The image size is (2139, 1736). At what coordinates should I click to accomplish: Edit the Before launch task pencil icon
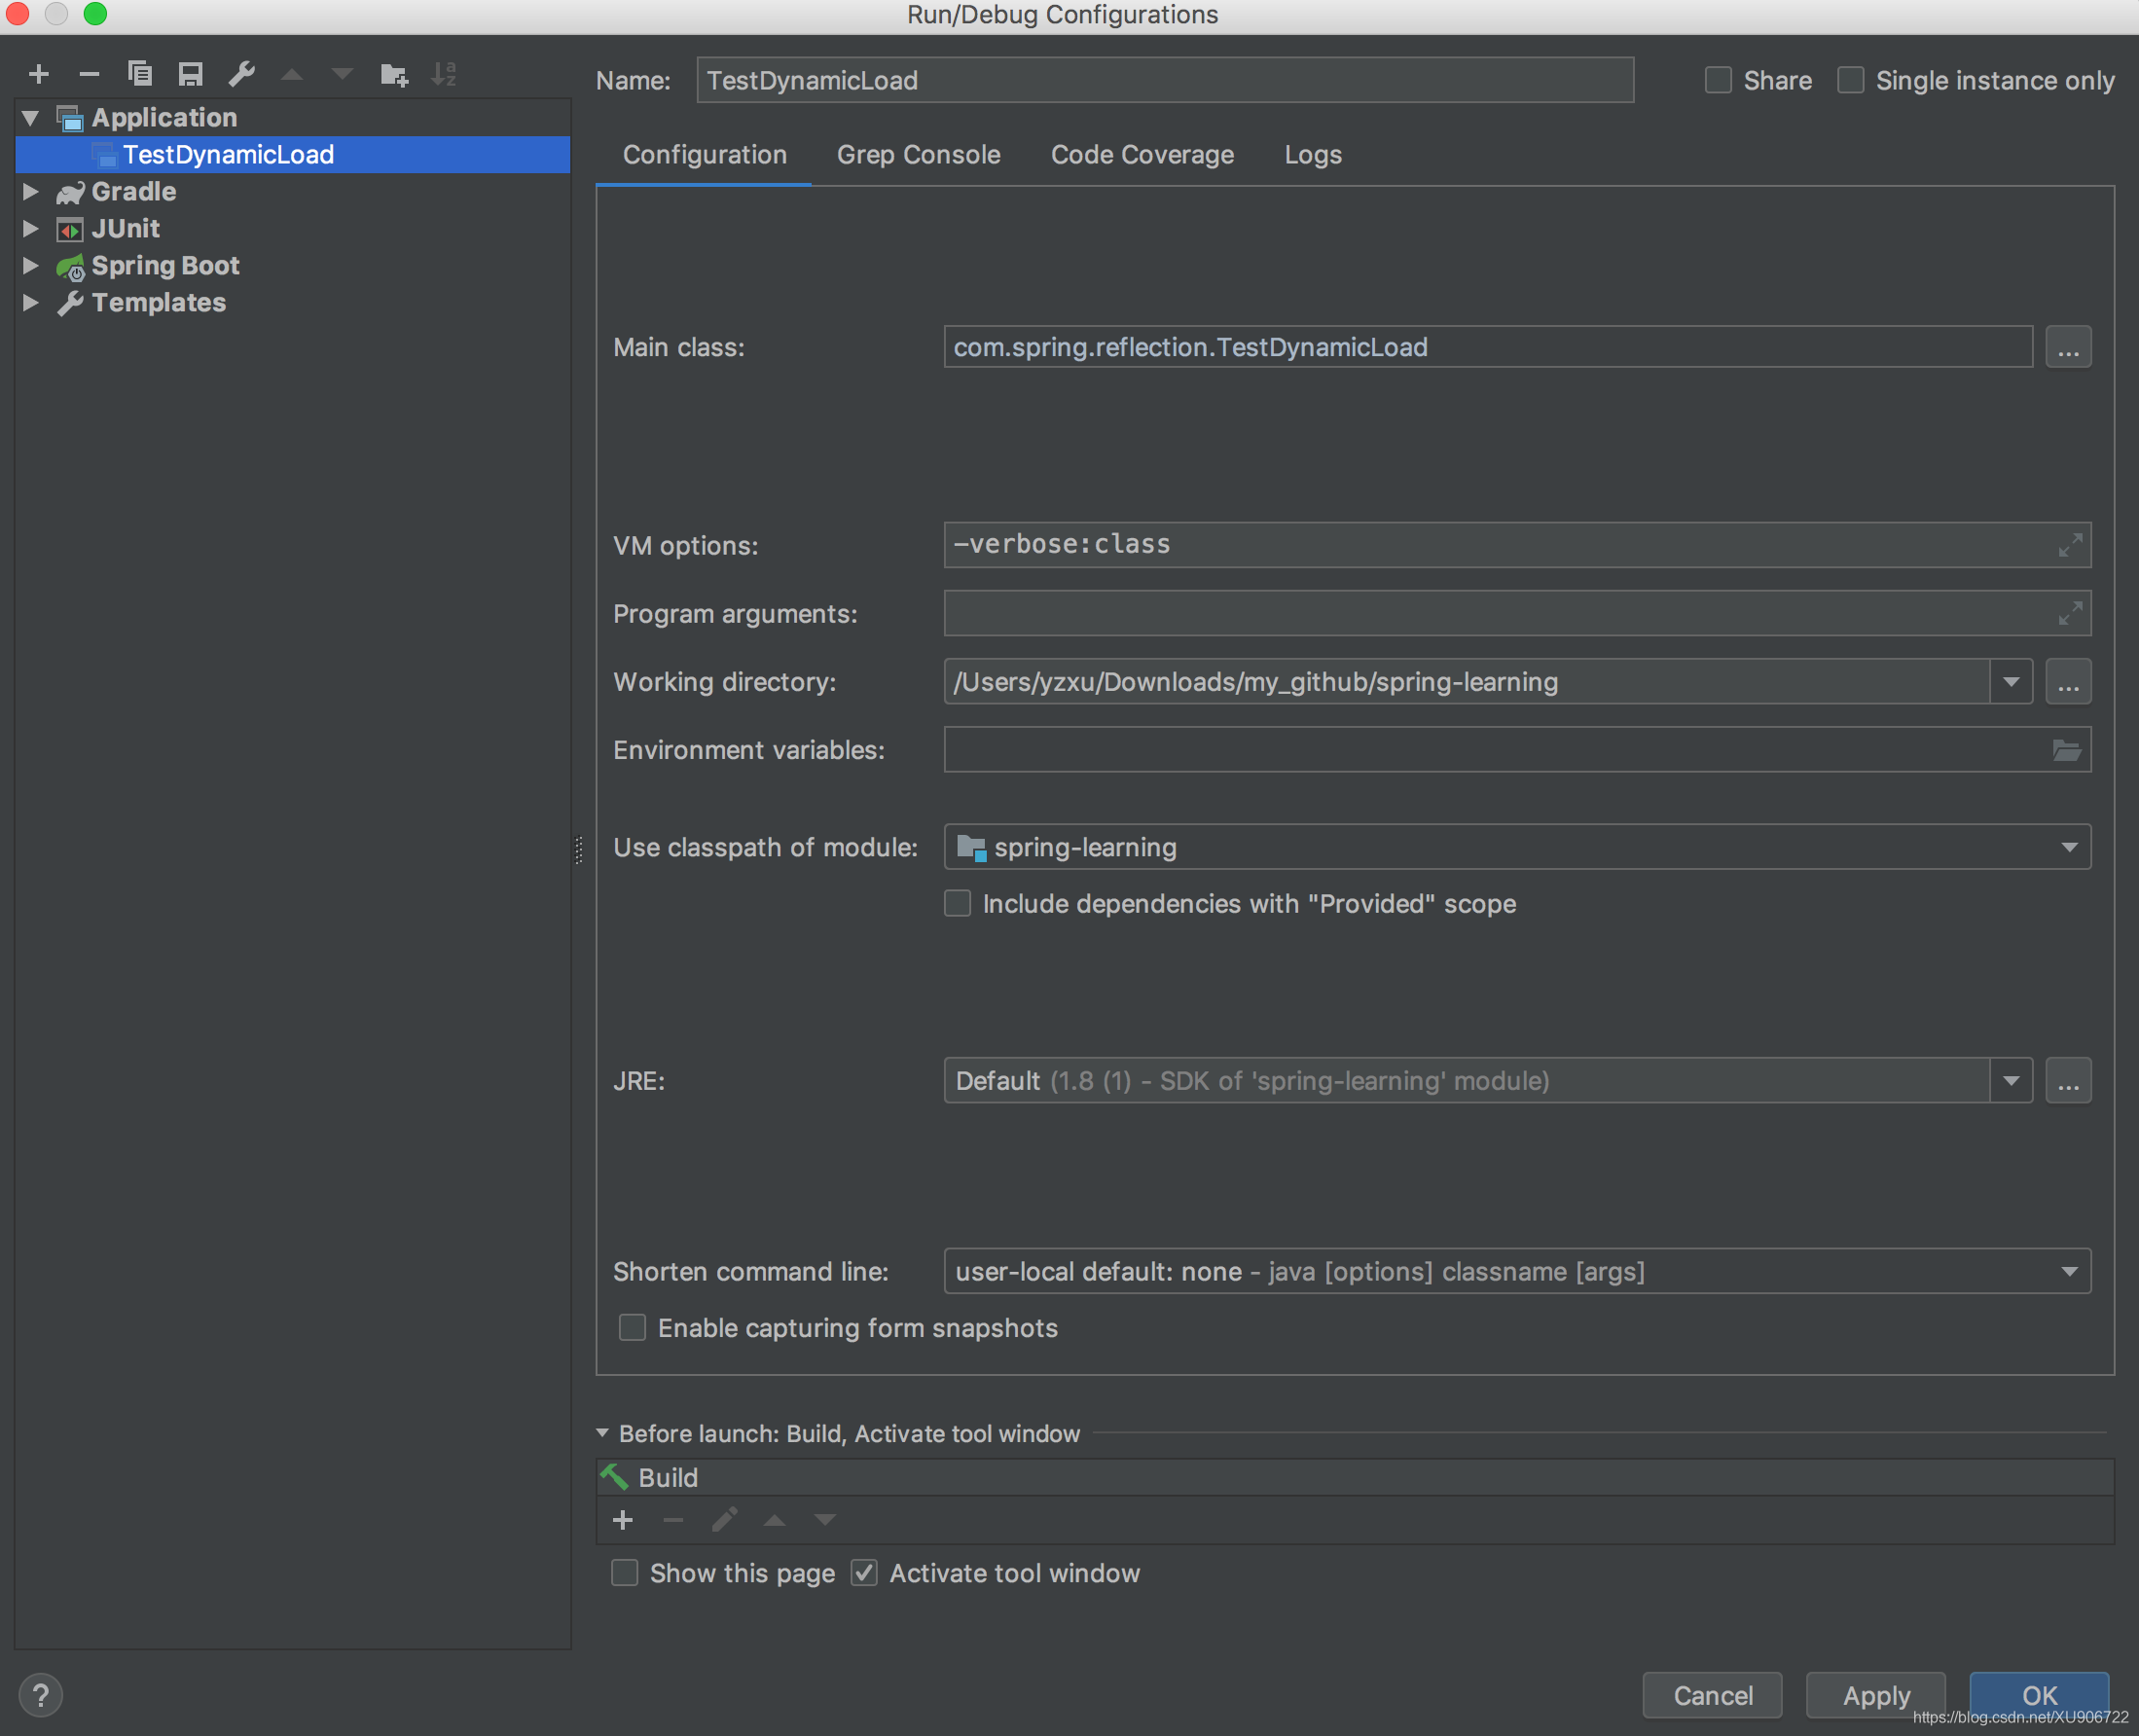[724, 1520]
